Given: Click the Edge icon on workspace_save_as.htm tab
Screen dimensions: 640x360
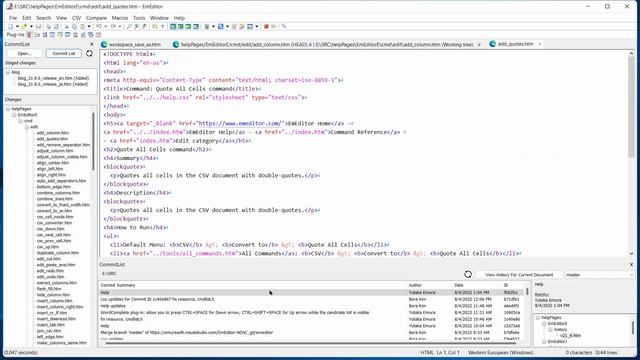Looking at the screenshot, I should (x=104, y=44).
